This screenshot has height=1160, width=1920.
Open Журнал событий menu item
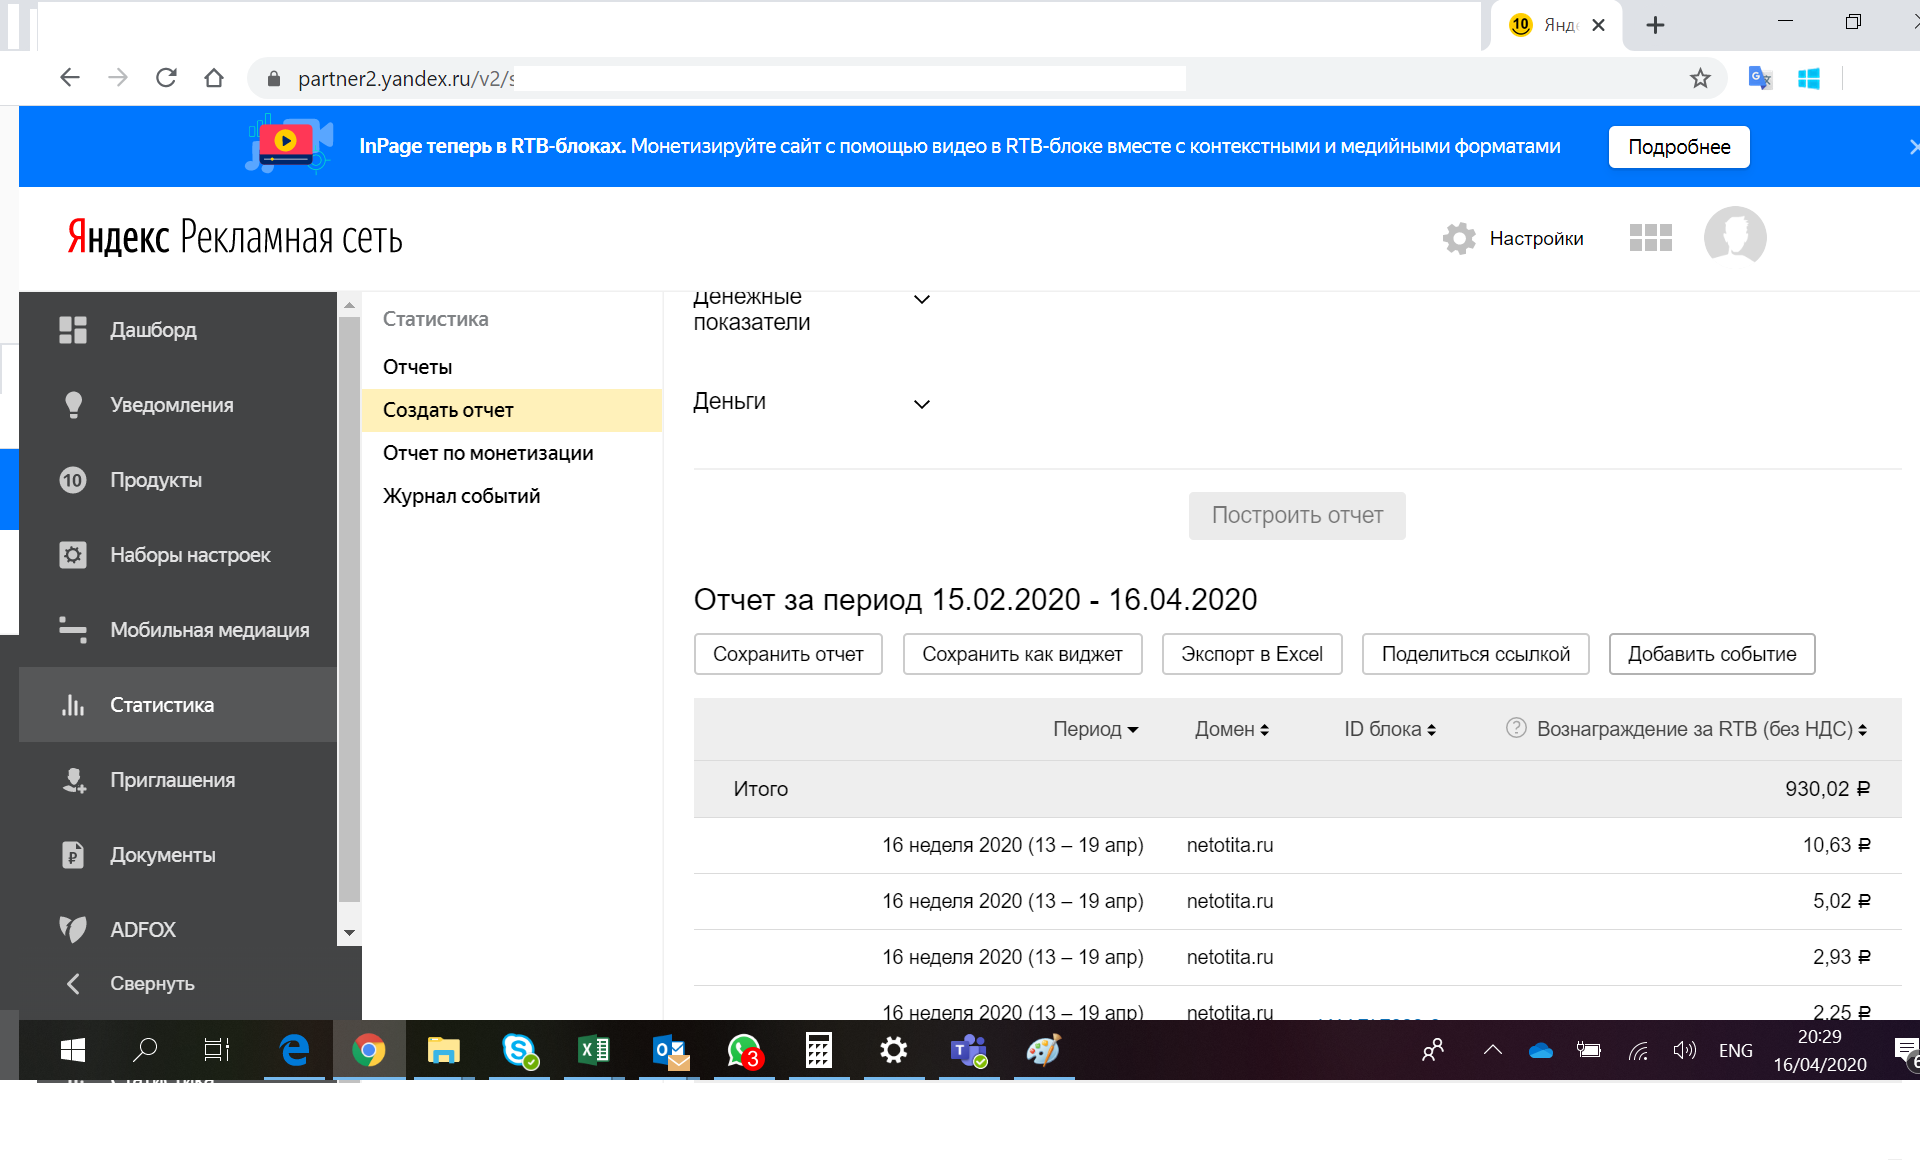(x=461, y=496)
